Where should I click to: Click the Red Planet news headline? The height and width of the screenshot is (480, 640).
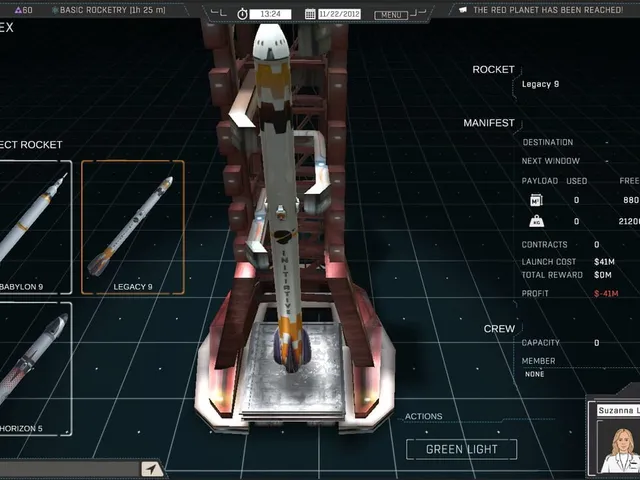point(548,10)
